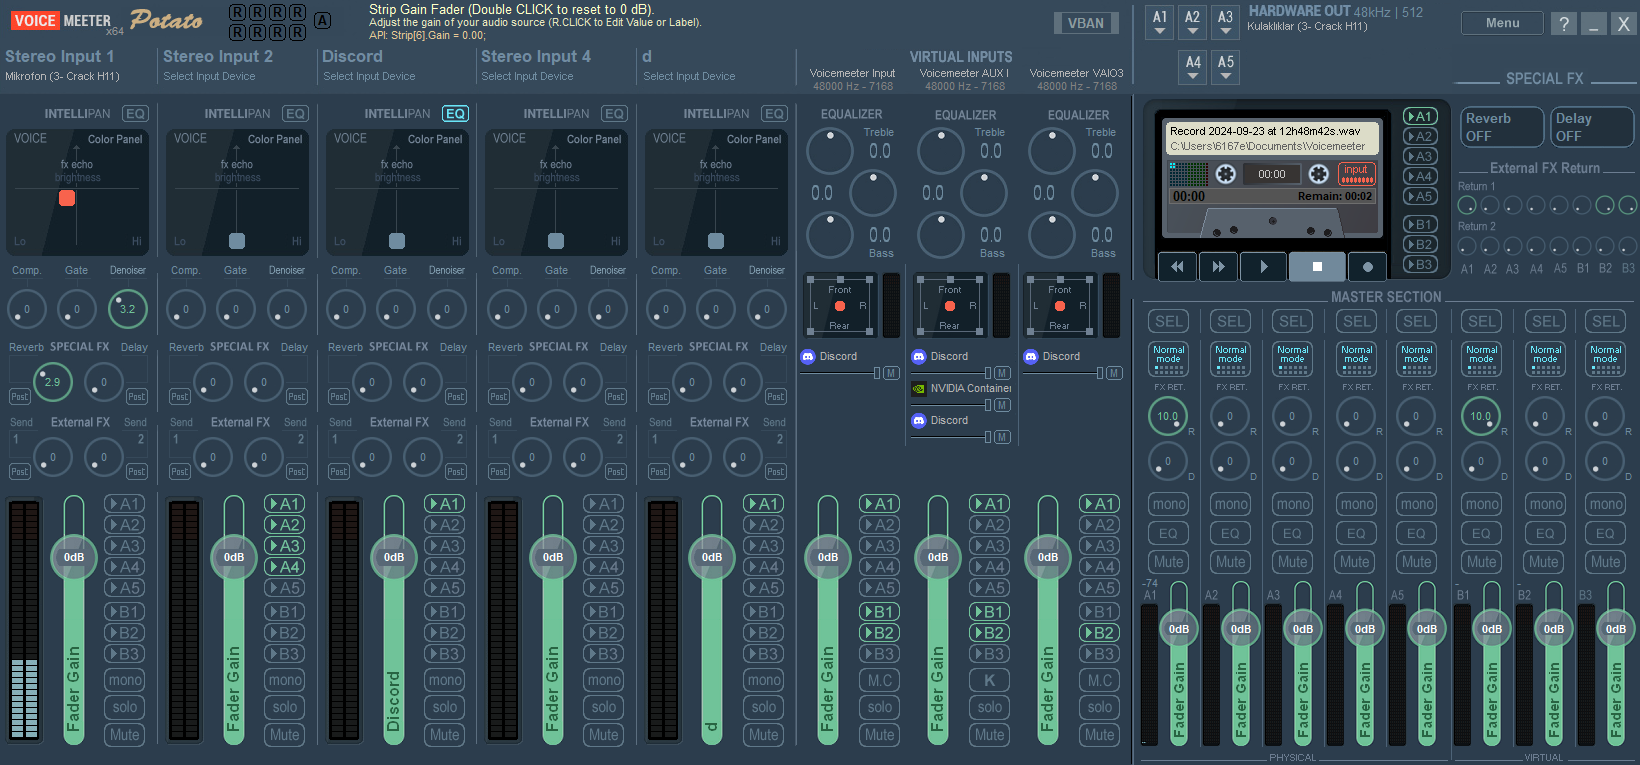Open the A5 hardware output device selector
The image size is (1640, 765).
[1226, 67]
